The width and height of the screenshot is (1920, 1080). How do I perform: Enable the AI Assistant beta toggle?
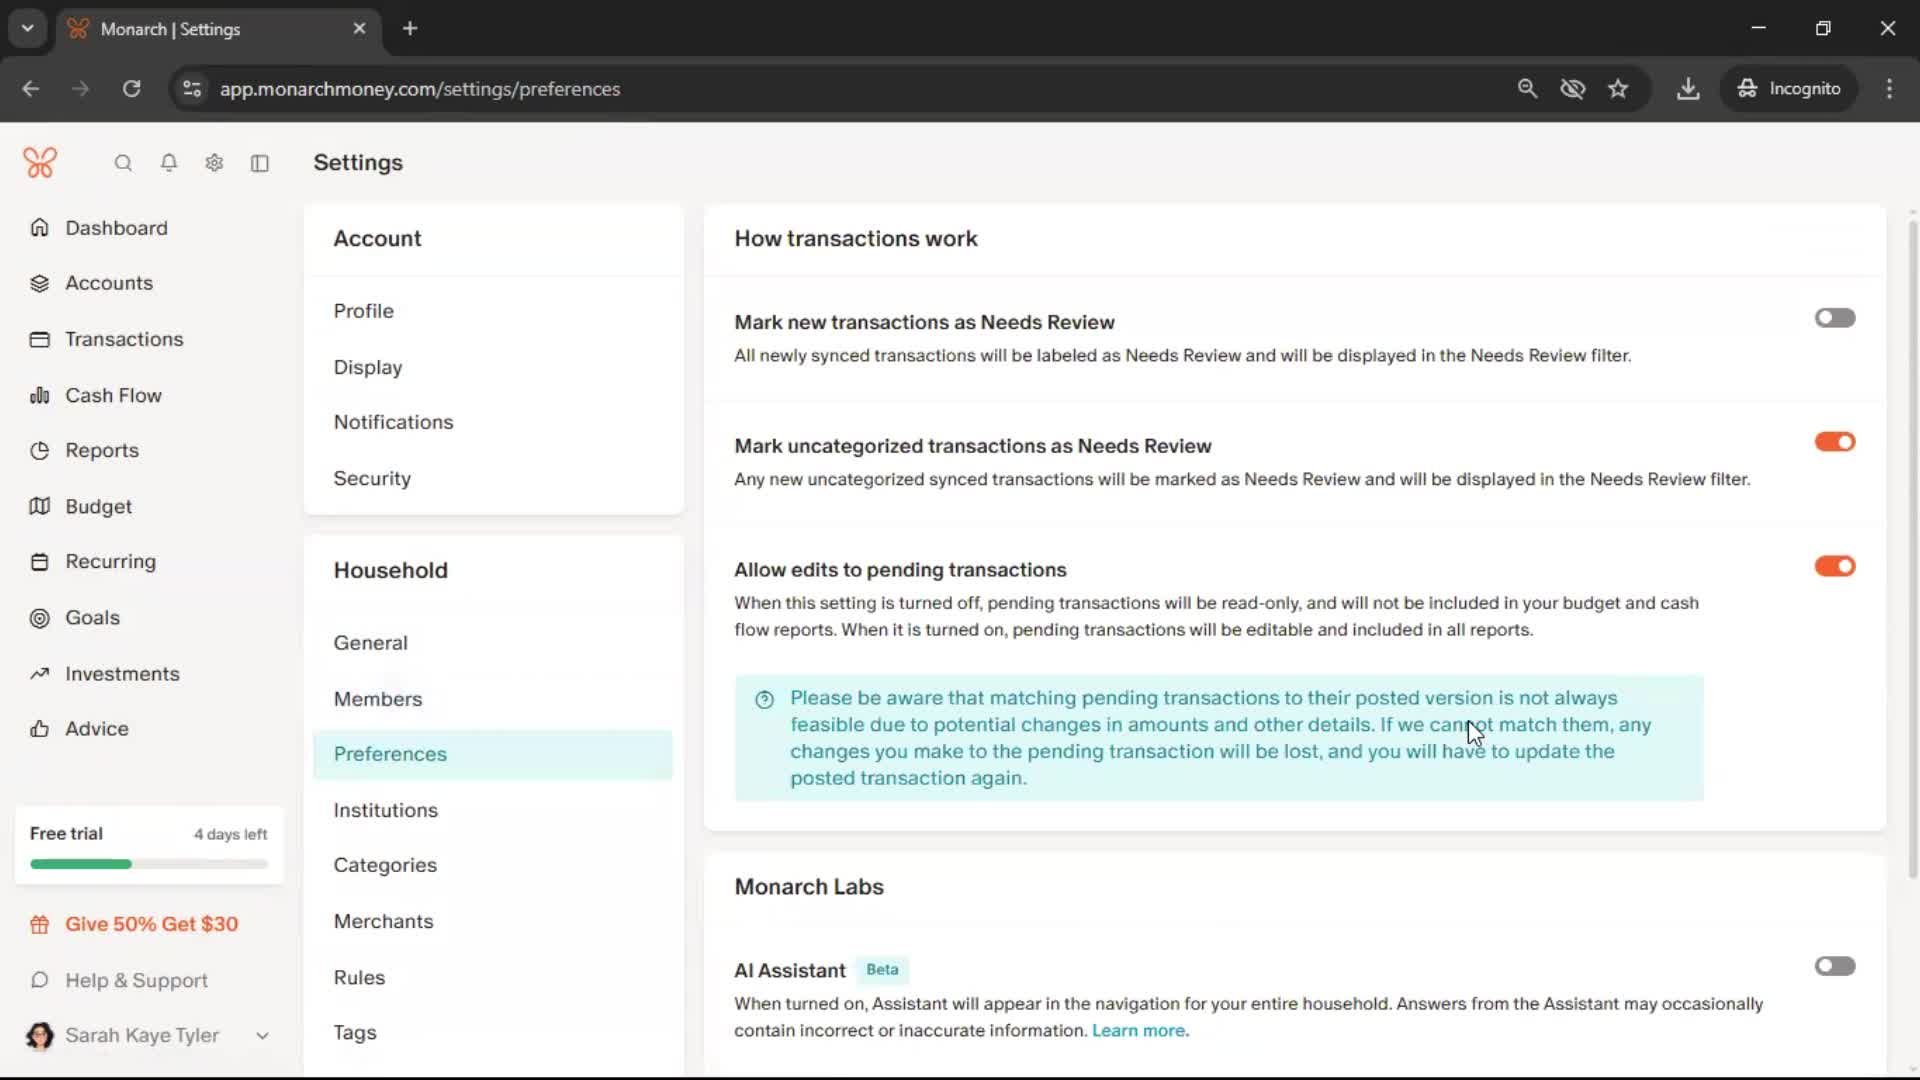coord(1834,966)
